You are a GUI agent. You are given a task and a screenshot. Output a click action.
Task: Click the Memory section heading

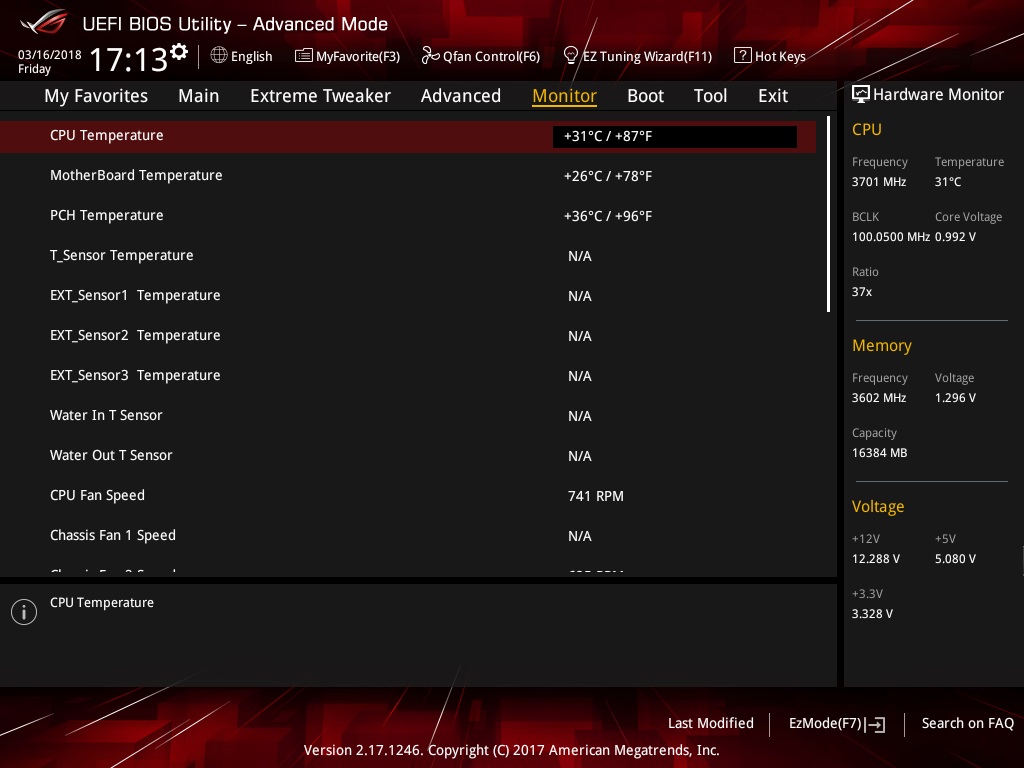click(x=882, y=345)
